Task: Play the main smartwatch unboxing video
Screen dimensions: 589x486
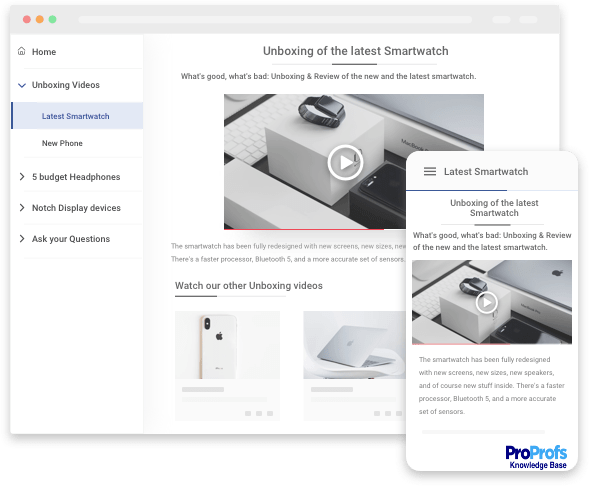Action: click(x=345, y=162)
